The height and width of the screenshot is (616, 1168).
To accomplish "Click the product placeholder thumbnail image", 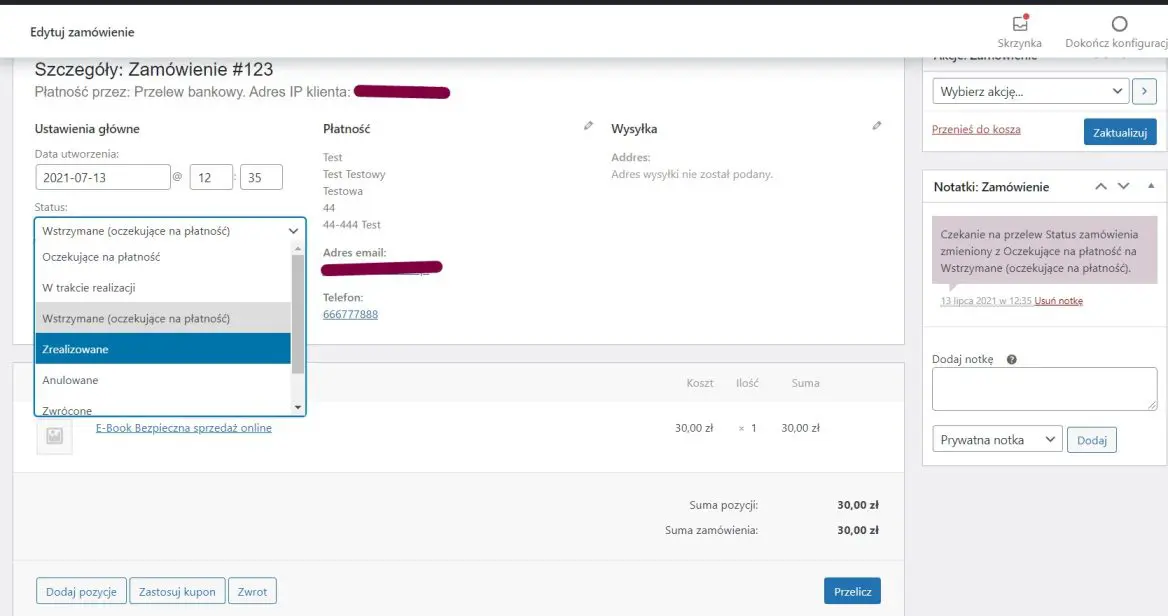I will pyautogui.click(x=54, y=436).
